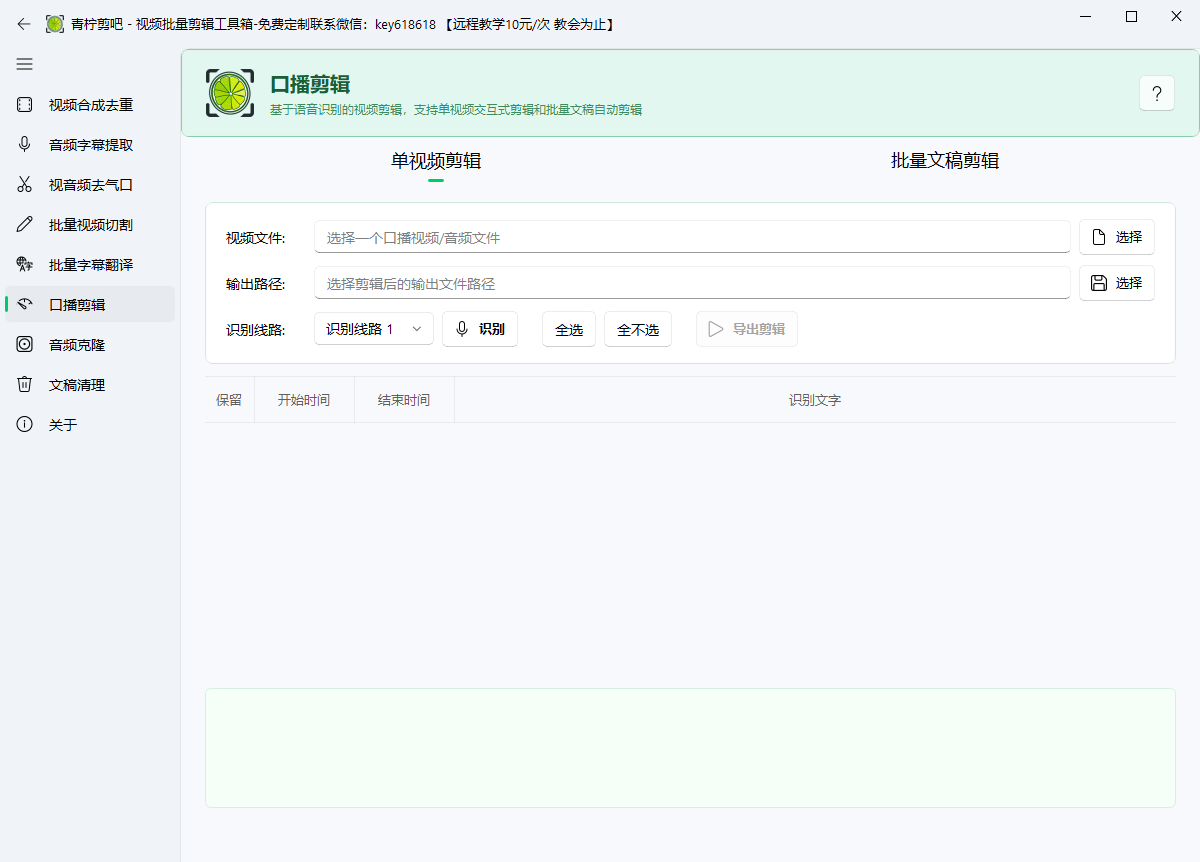Collapse the sidebar via hamburger menu

coord(24,64)
